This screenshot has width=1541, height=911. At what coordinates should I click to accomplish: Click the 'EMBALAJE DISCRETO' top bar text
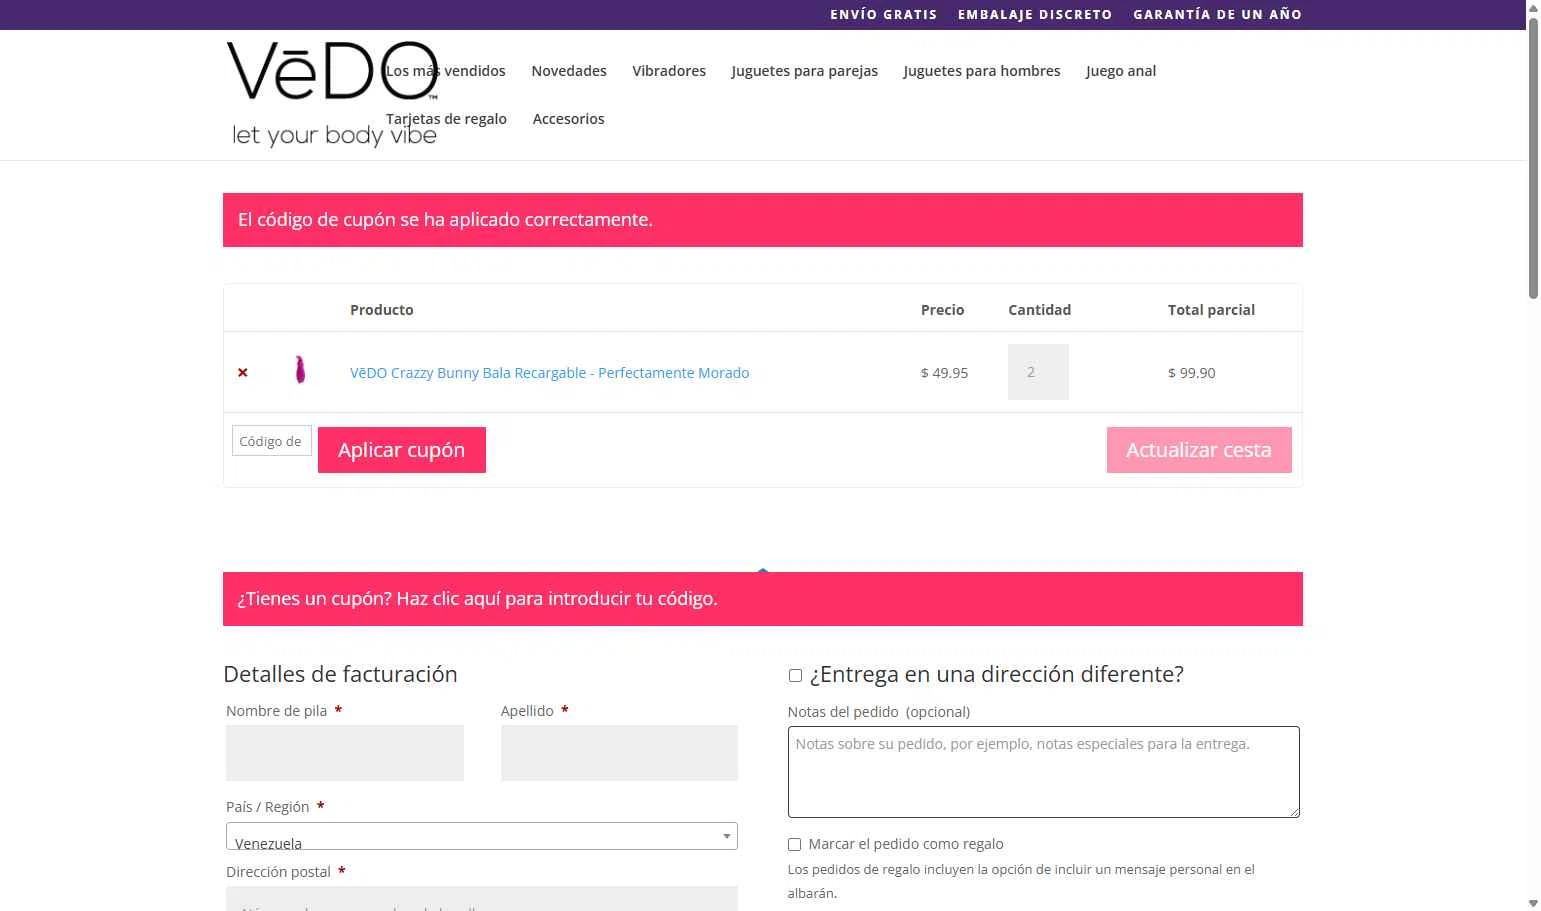coord(1035,15)
